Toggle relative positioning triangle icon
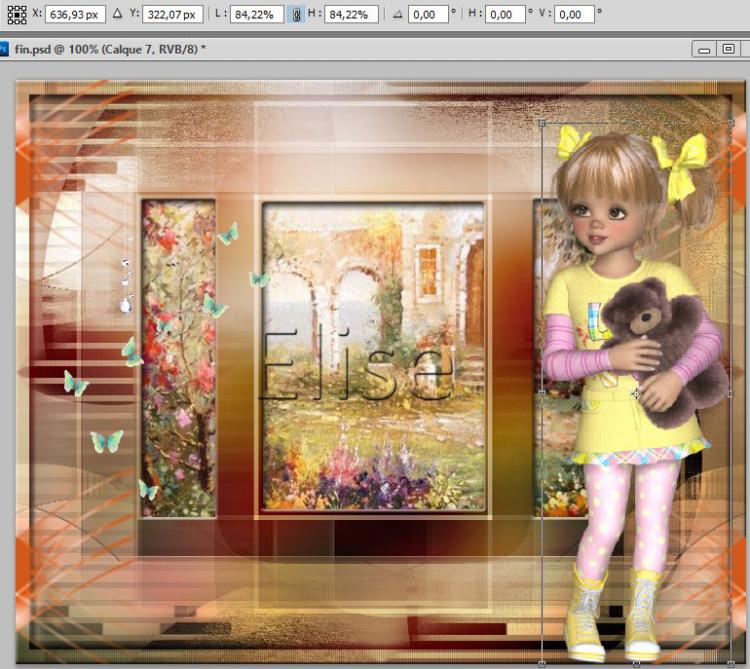The width and height of the screenshot is (750, 669). pyautogui.click(x=117, y=15)
